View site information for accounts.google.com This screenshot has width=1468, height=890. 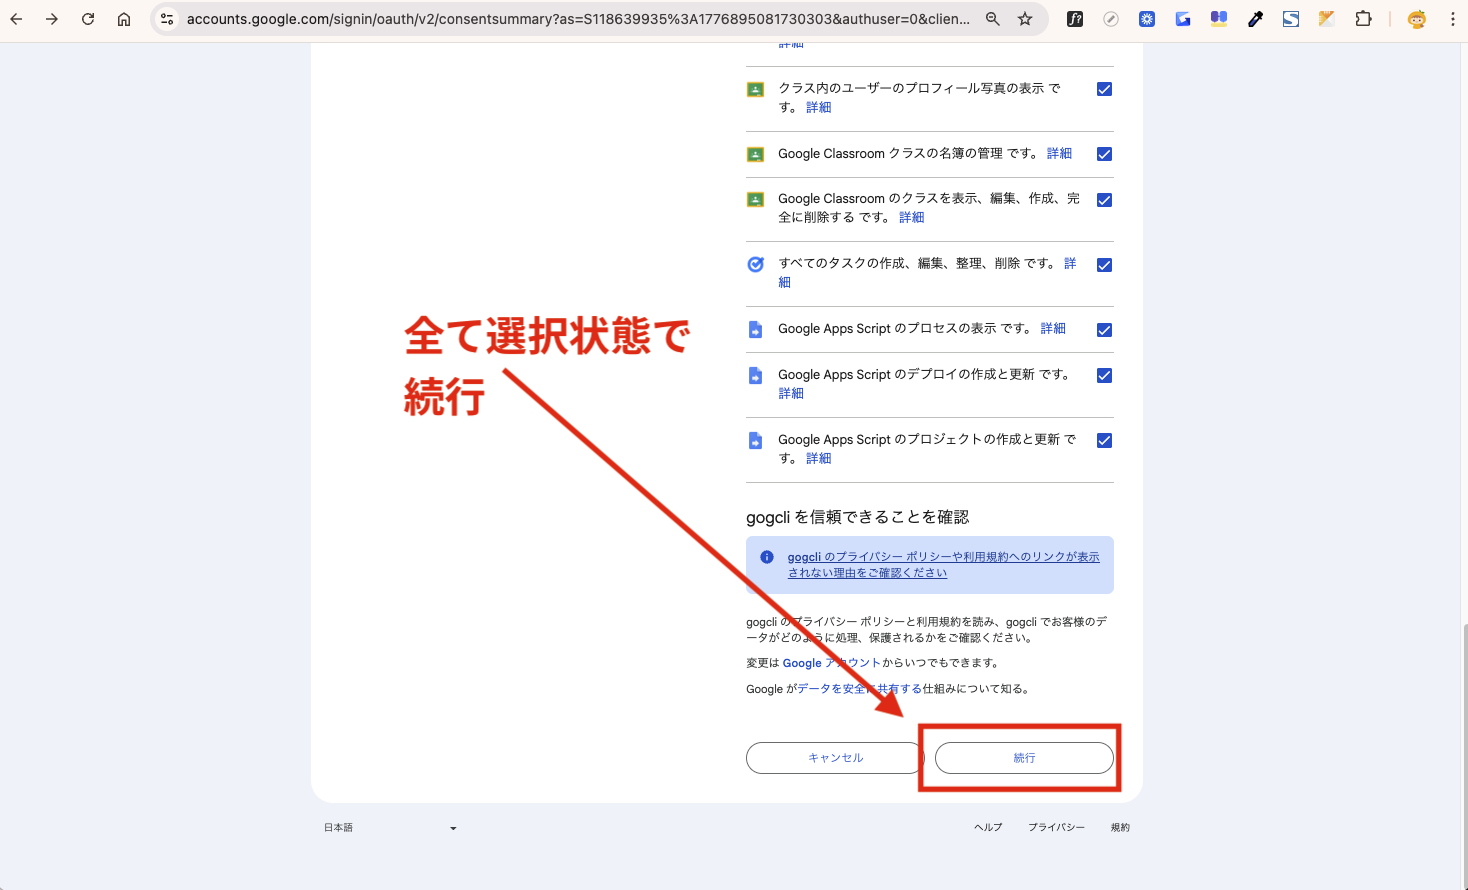(167, 19)
